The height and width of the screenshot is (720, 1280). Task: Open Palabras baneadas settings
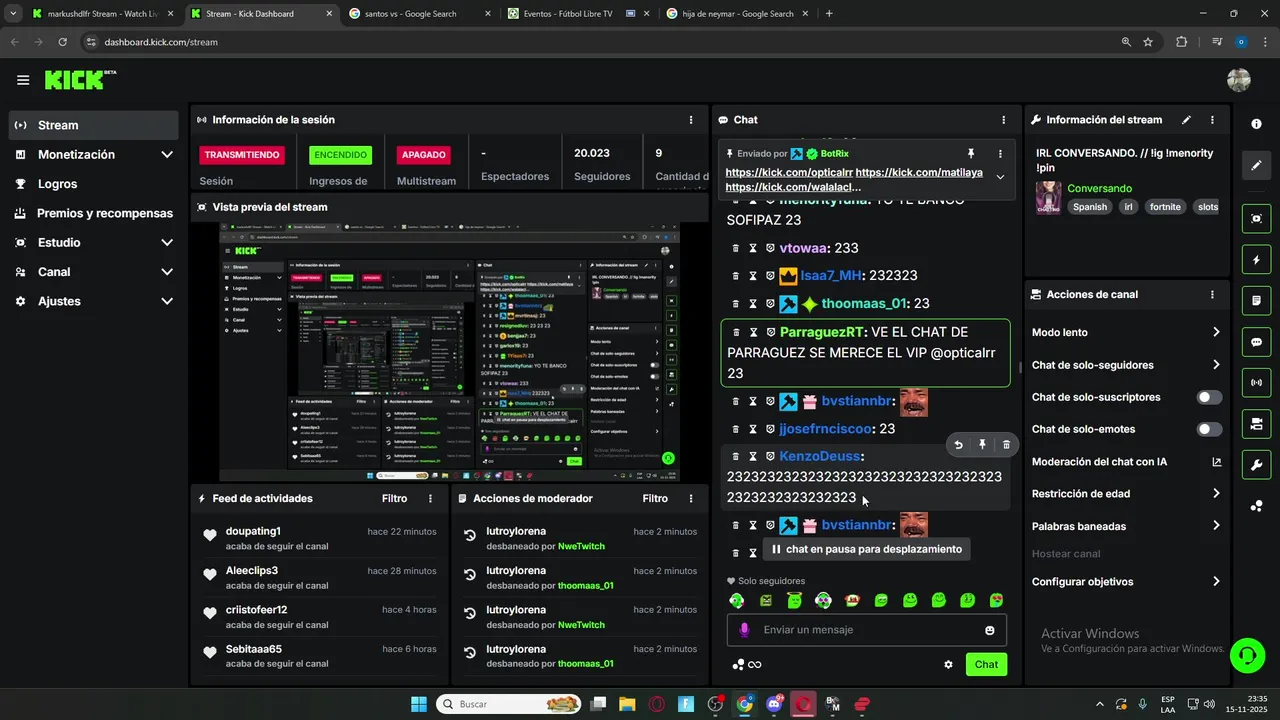click(x=1126, y=526)
